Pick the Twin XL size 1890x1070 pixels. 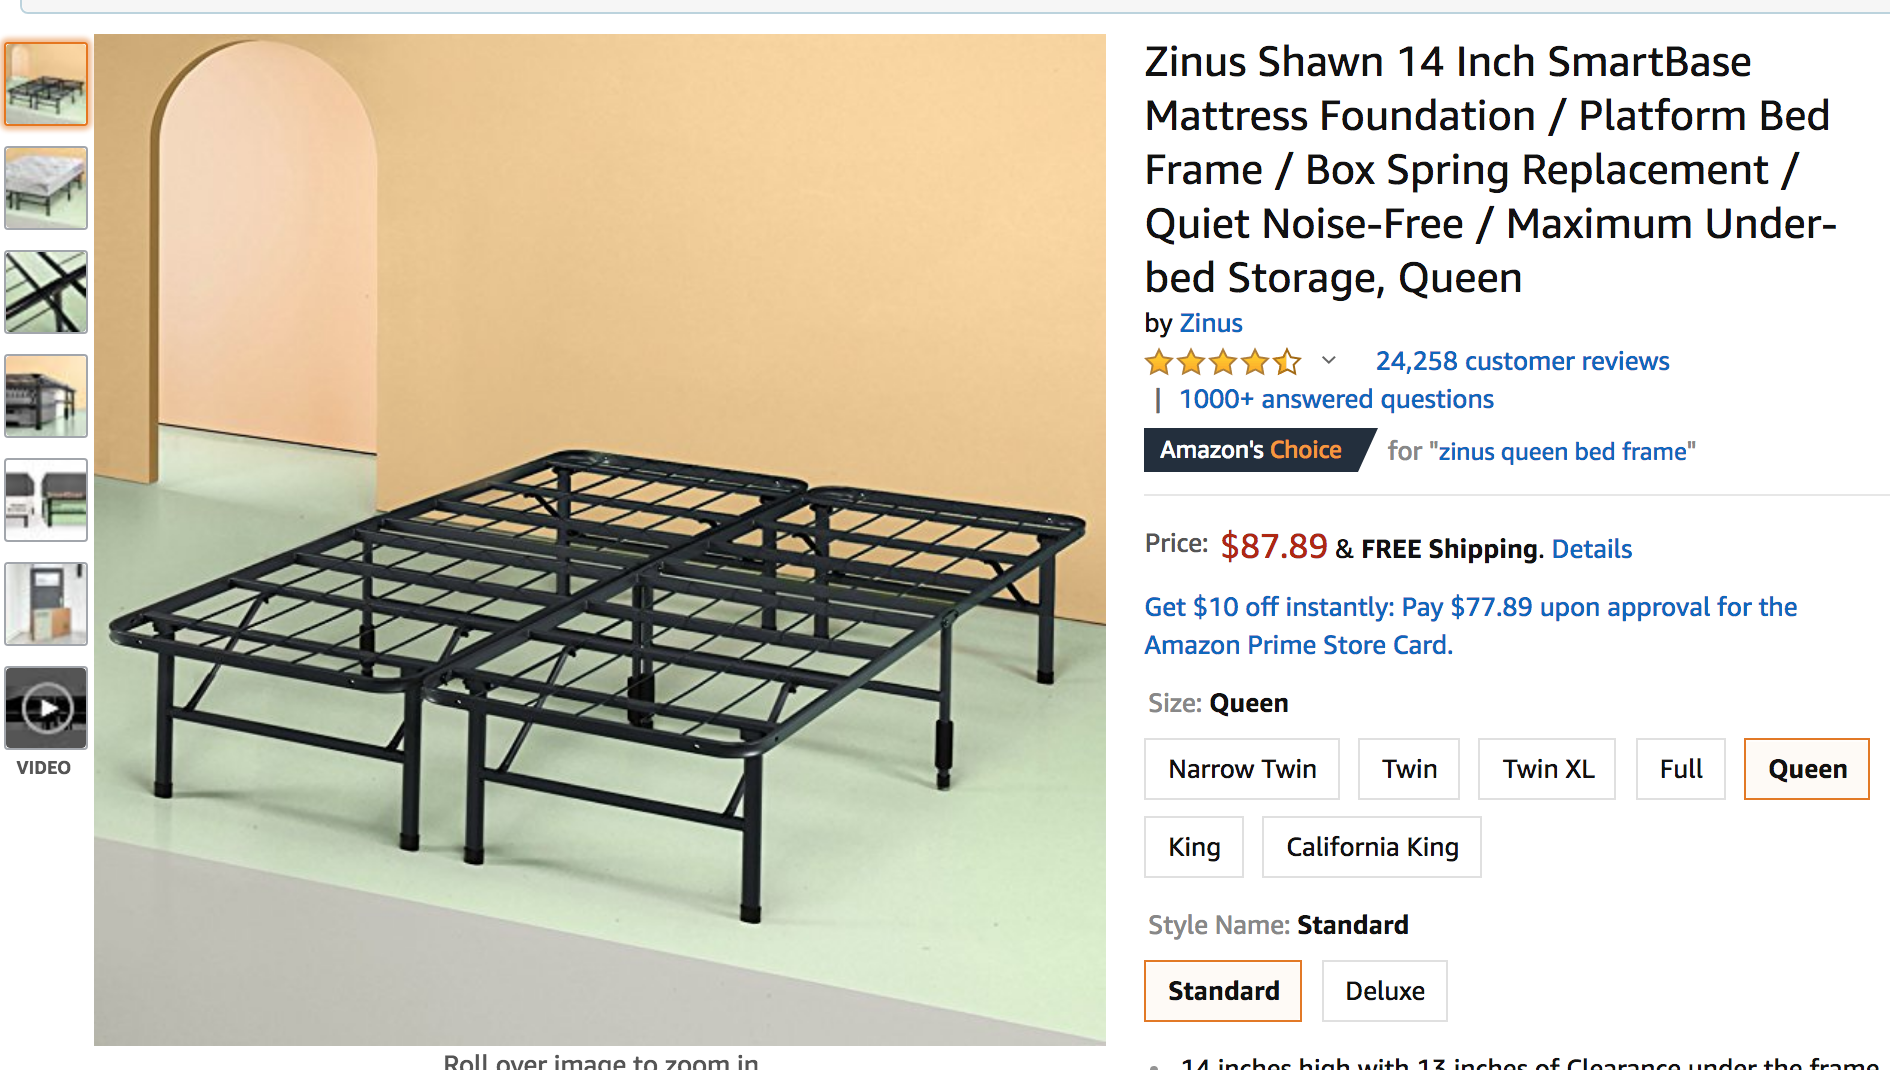click(1547, 769)
